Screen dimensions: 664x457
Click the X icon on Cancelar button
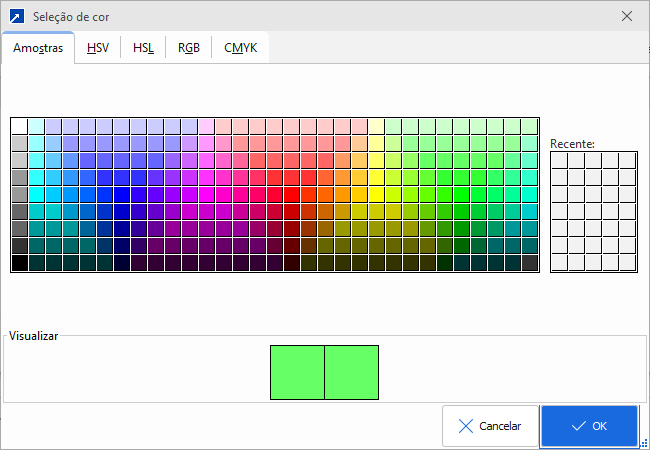pos(465,426)
